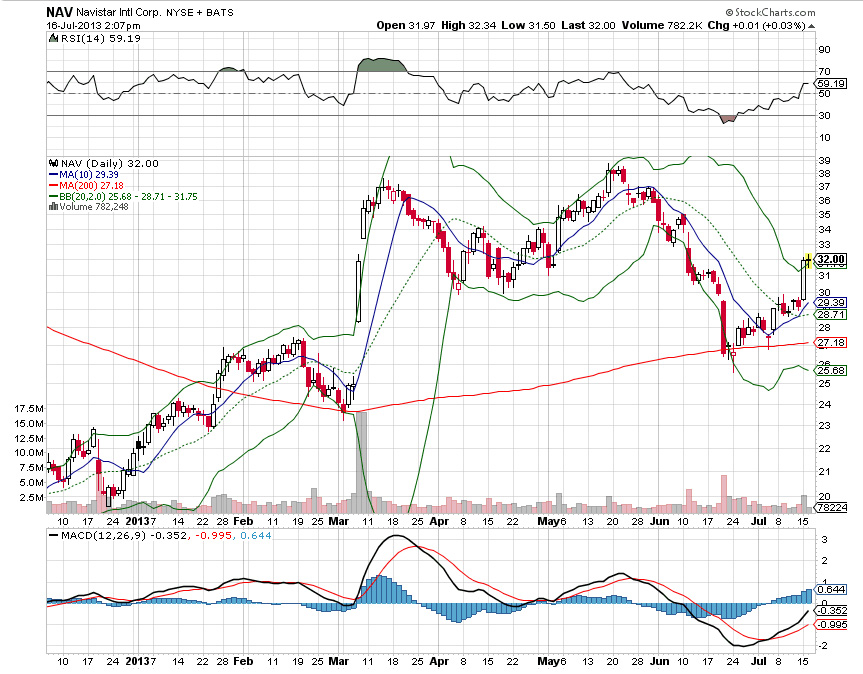Viewport: 863px width, 674px height.
Task: Click the blue MA(10) color line swatch
Action: pyautogui.click(x=54, y=174)
